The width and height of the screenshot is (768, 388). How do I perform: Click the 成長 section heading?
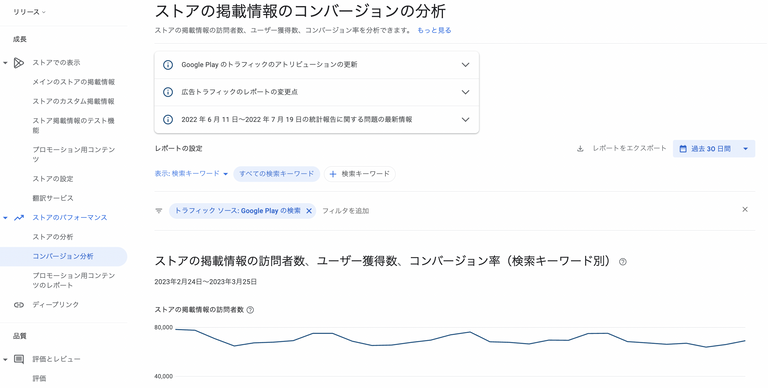pyautogui.click(x=20, y=40)
